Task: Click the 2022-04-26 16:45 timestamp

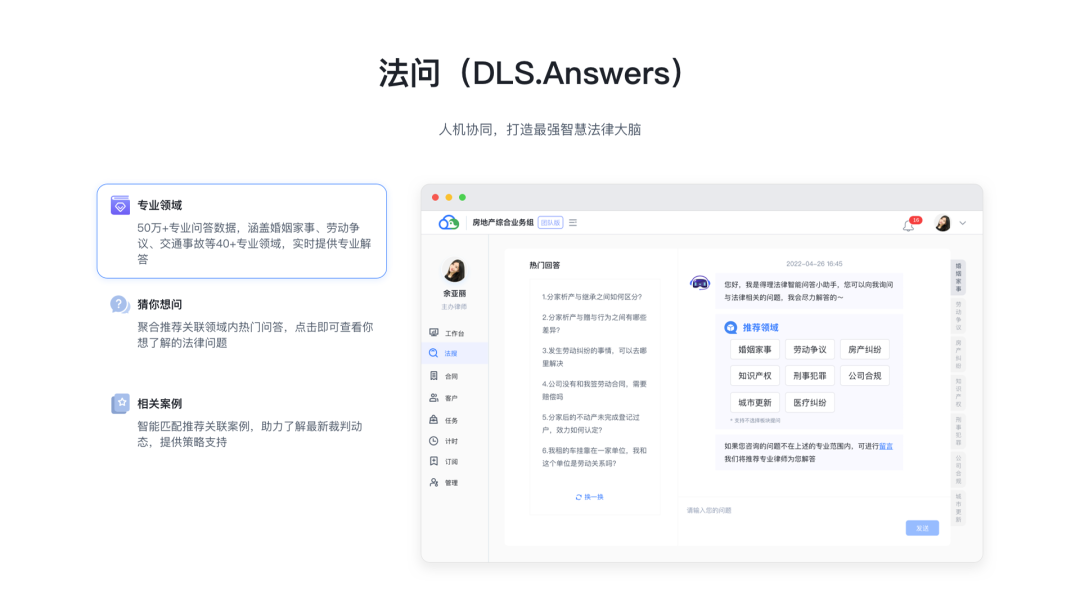Action: [814, 264]
